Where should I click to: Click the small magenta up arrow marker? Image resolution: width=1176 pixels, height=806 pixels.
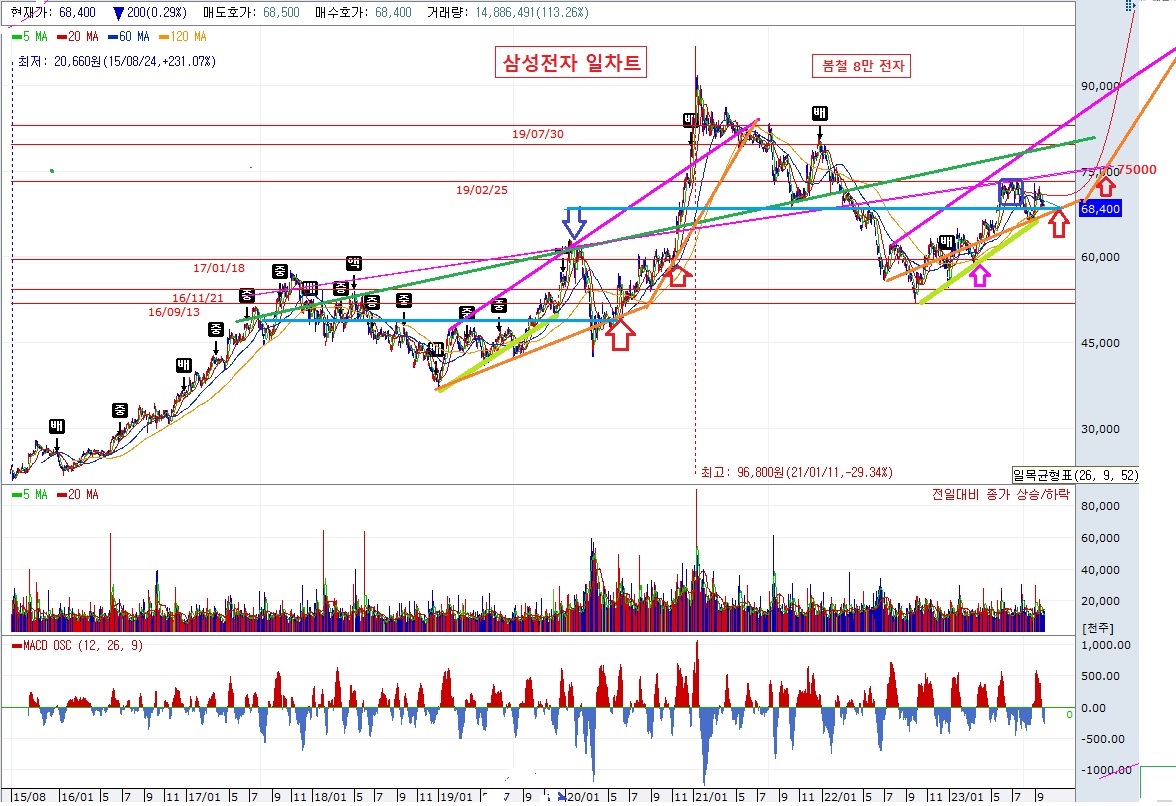(x=979, y=275)
